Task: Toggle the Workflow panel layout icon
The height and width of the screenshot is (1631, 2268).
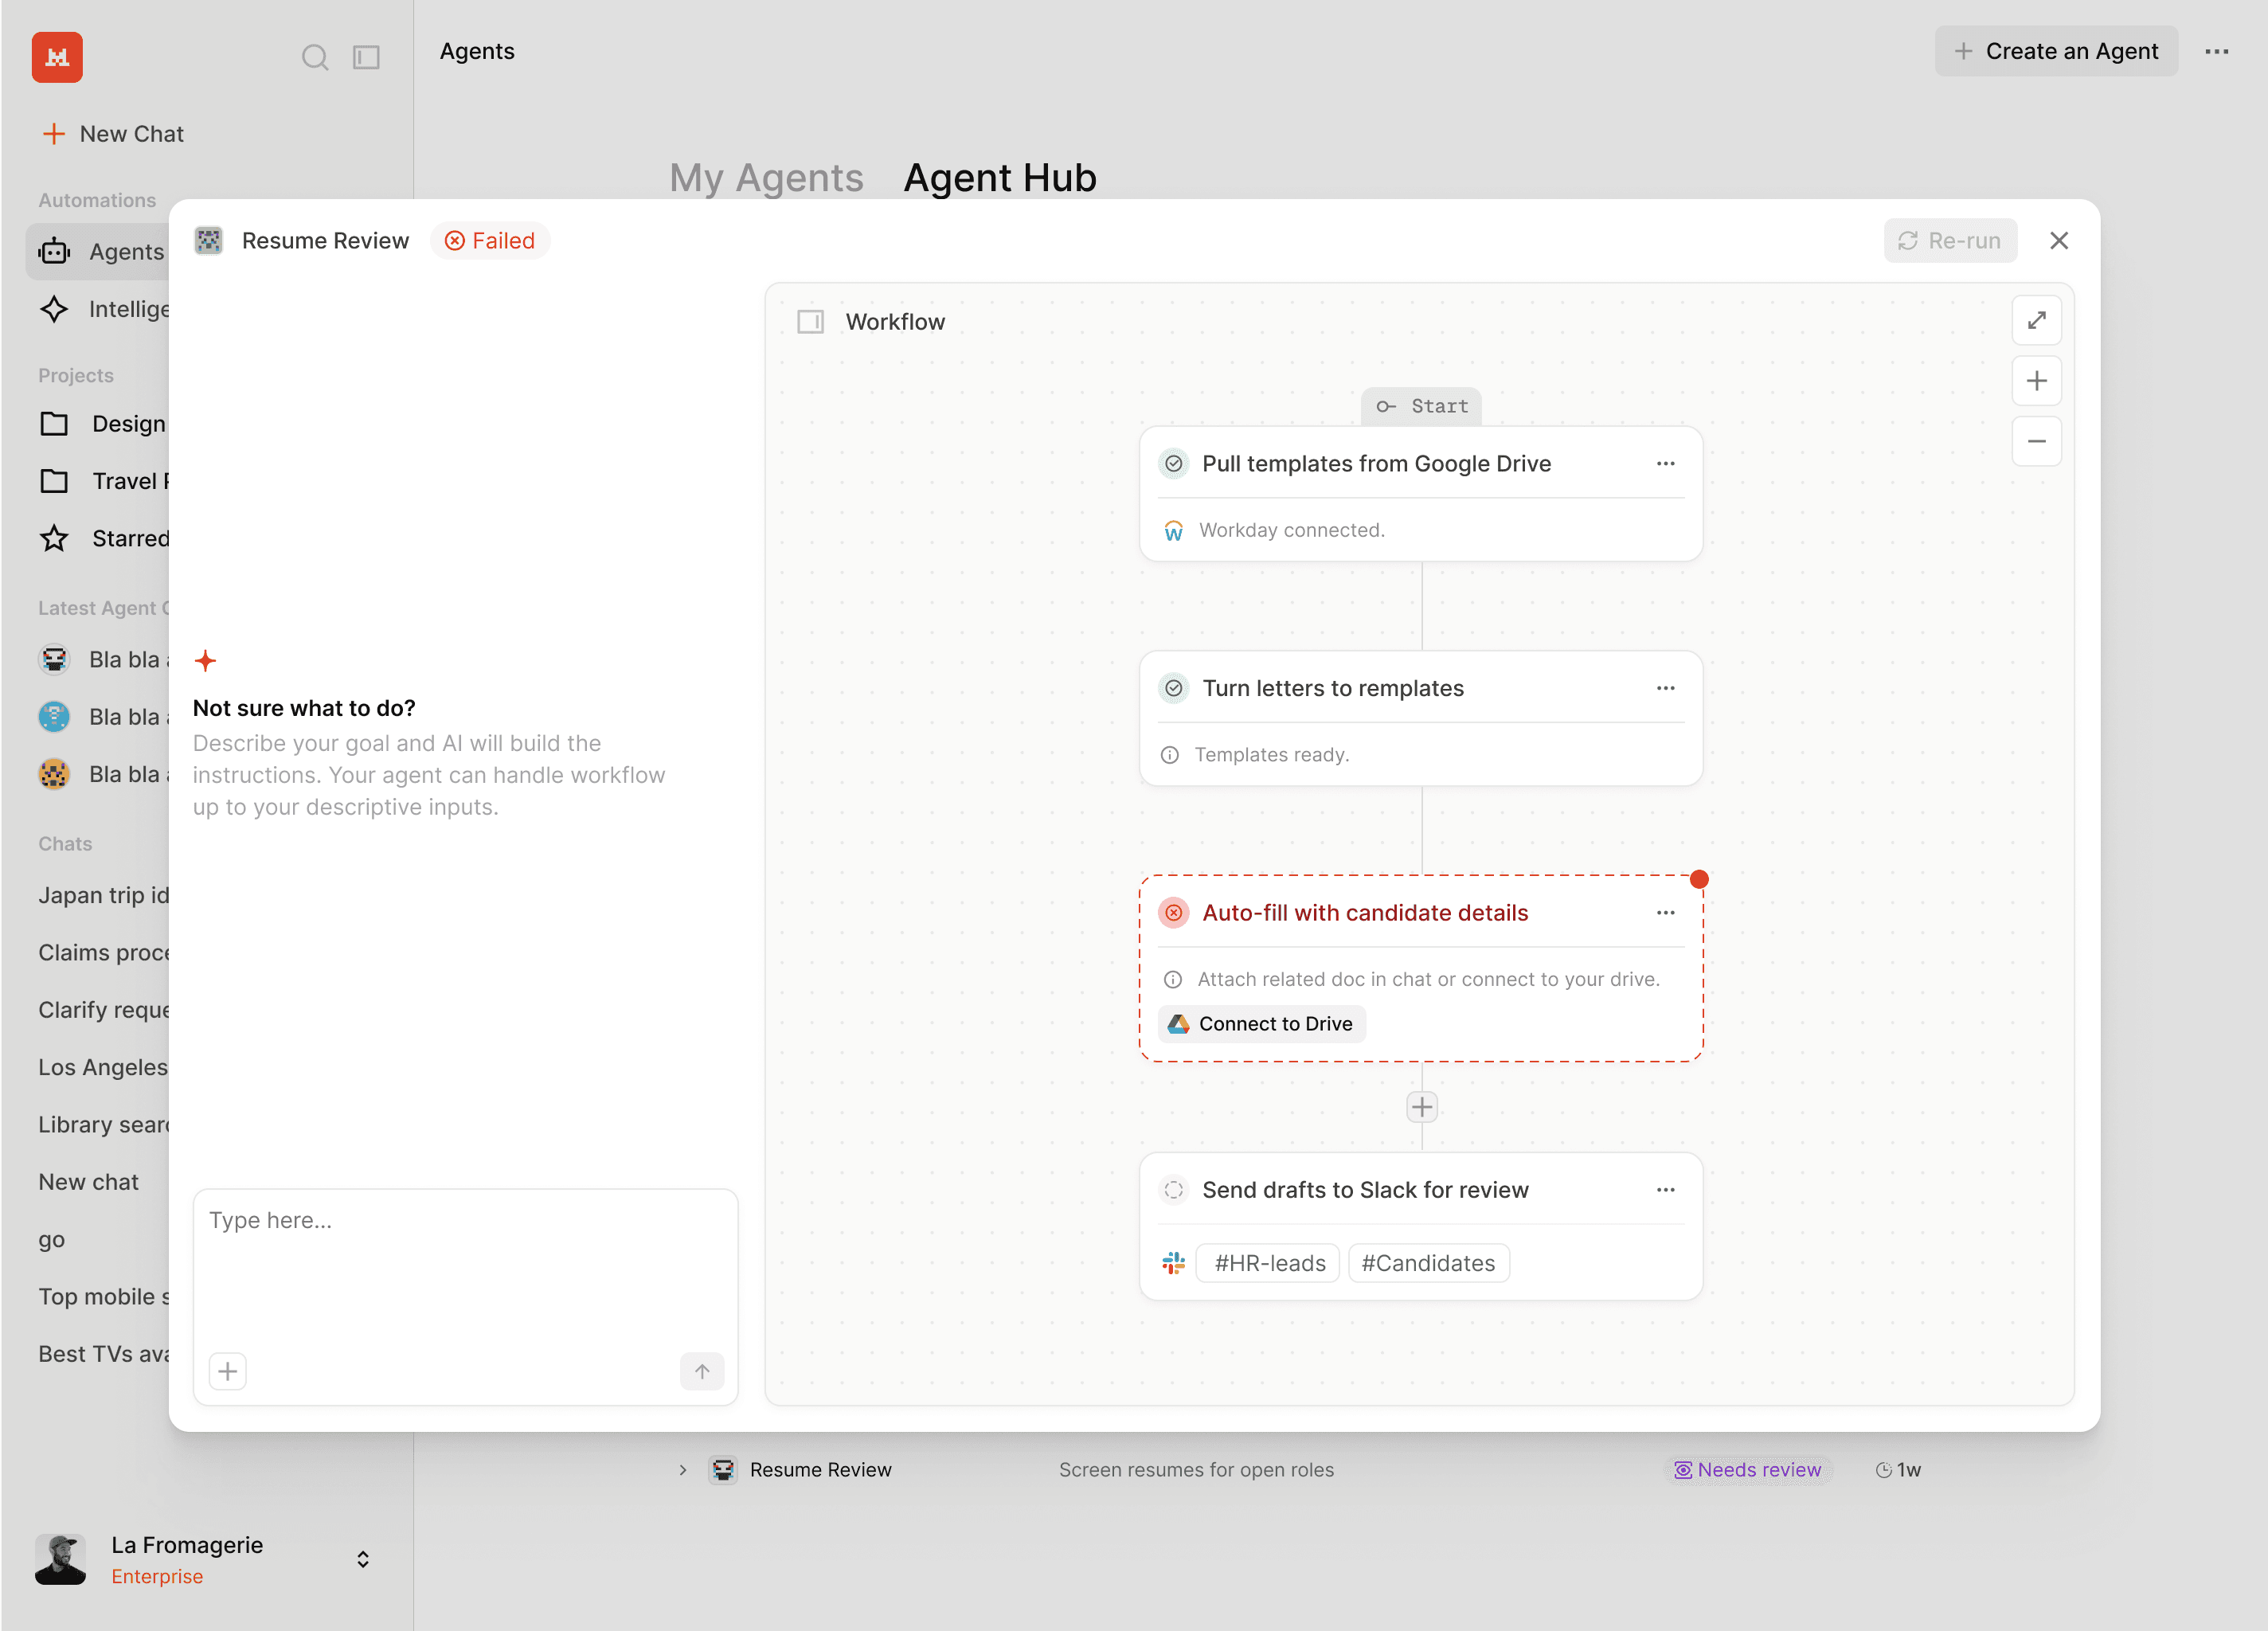Action: [x=810, y=321]
